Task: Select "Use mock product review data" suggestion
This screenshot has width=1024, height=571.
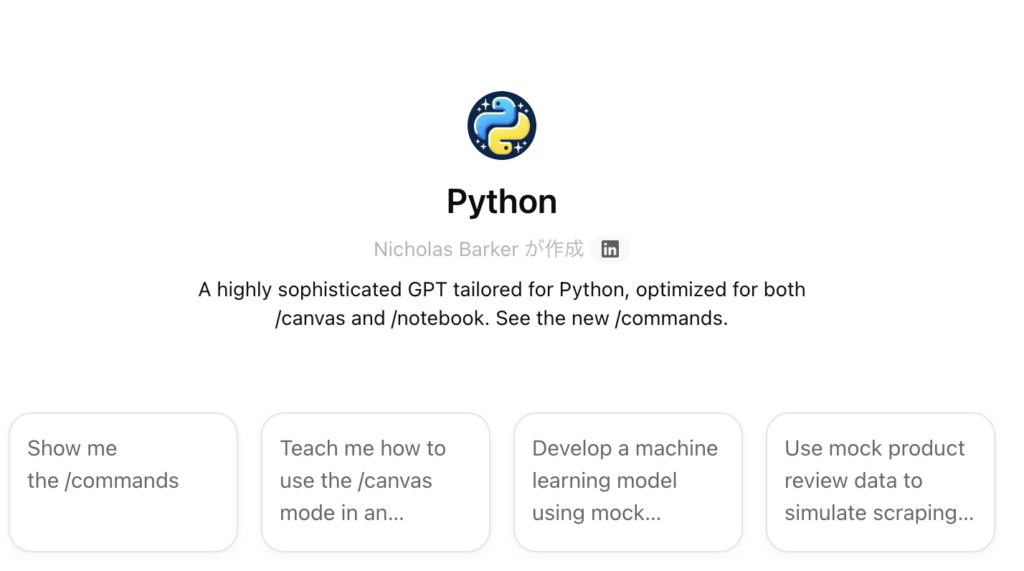Action: pyautogui.click(x=880, y=482)
